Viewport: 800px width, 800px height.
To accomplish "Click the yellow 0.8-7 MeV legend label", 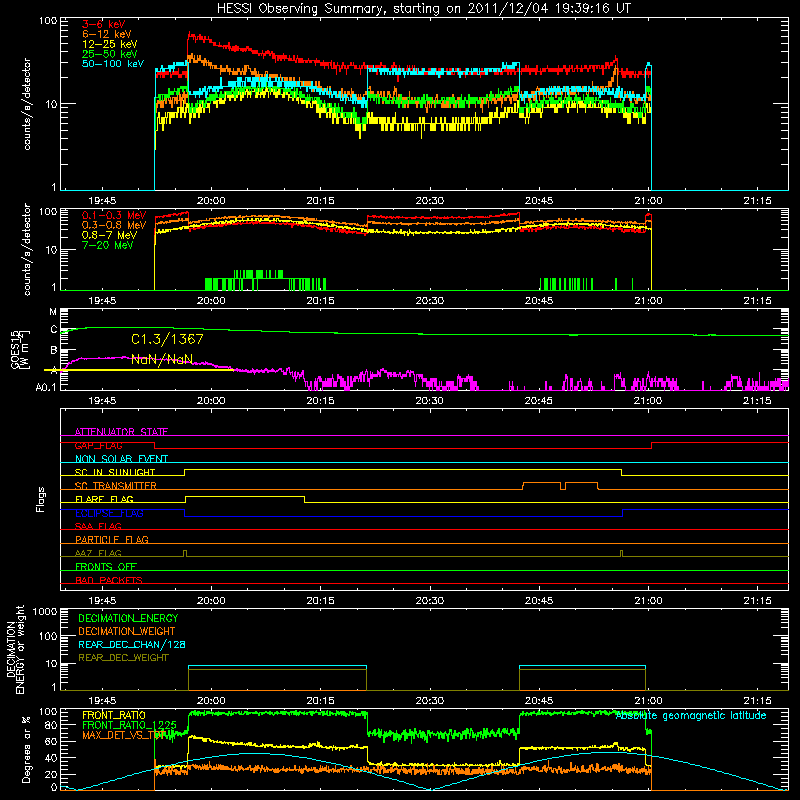I will (x=109, y=235).
